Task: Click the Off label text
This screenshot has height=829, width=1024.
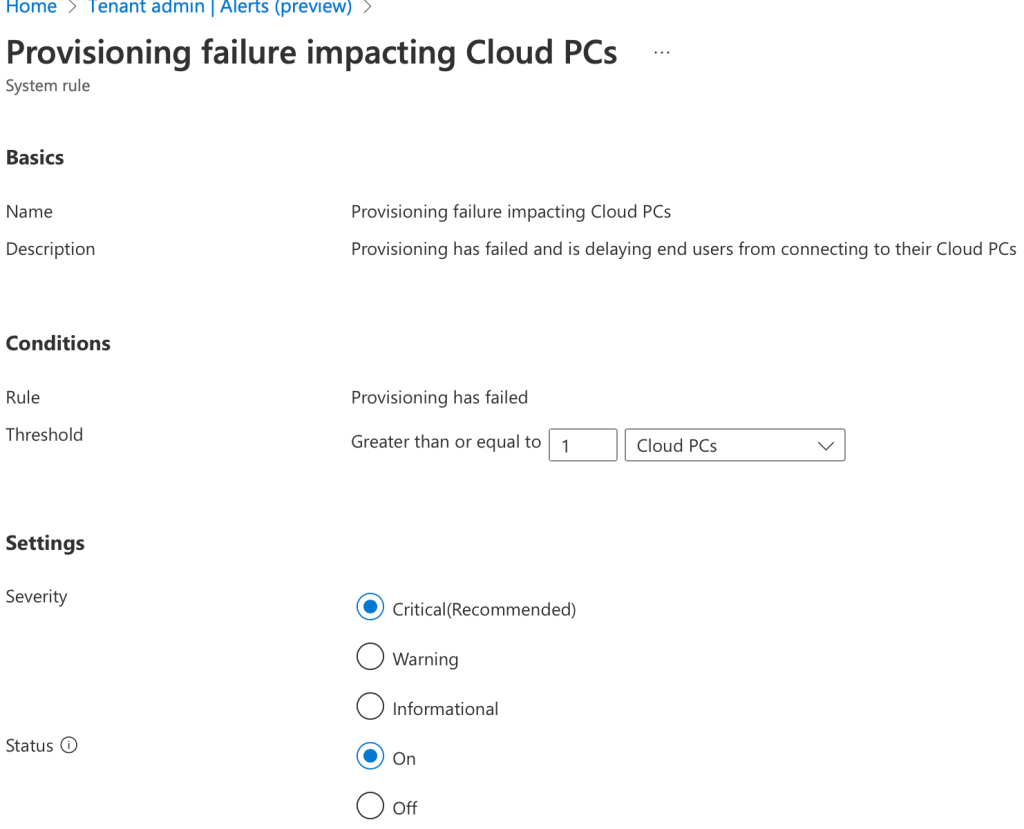Action: point(405,808)
